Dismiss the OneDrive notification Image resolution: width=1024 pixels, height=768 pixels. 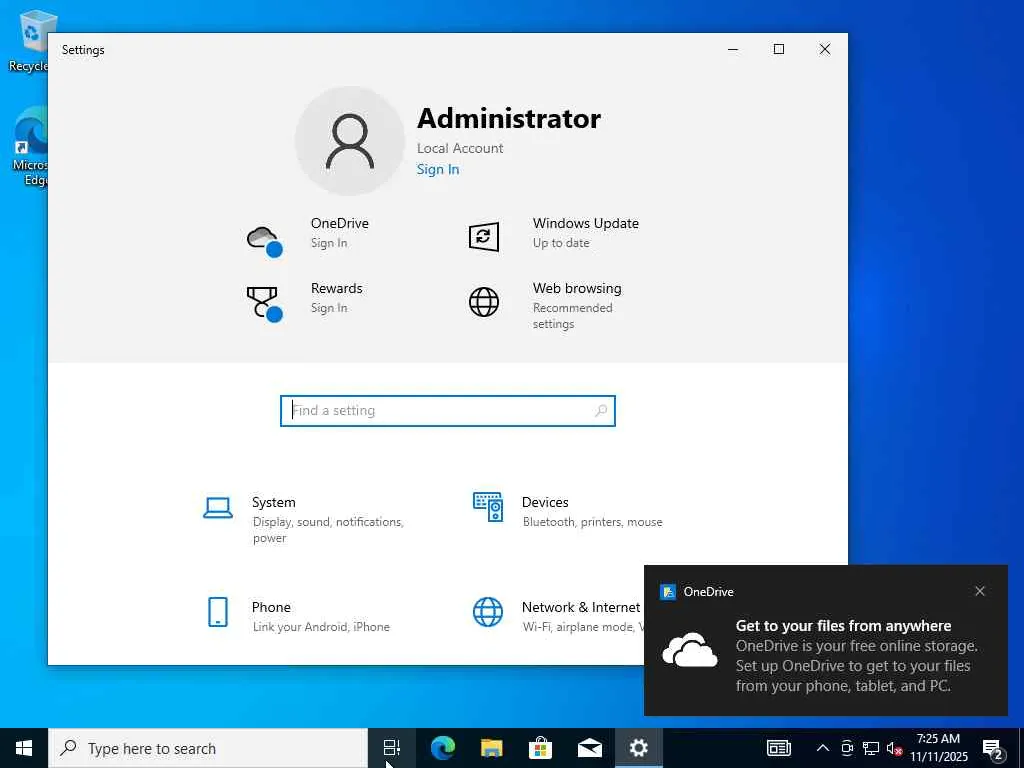click(x=980, y=591)
